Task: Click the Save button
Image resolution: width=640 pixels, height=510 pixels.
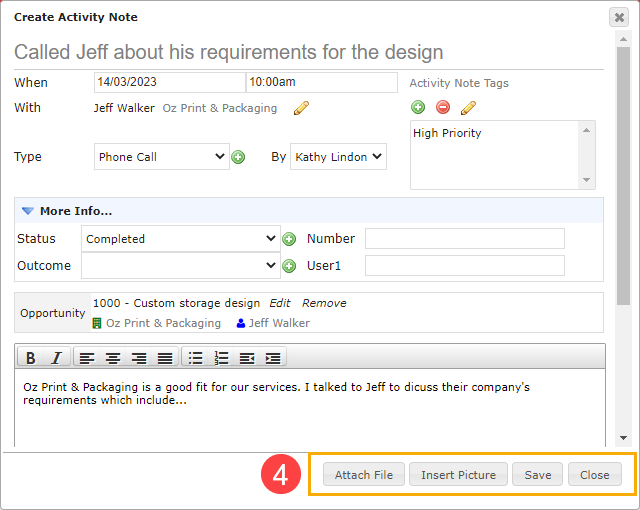Action: (x=538, y=475)
